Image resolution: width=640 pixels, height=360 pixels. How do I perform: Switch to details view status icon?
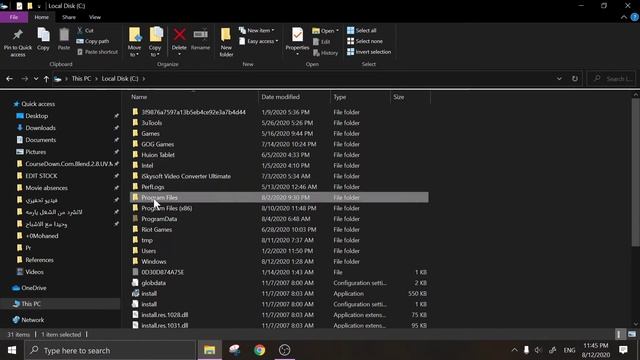620,334
